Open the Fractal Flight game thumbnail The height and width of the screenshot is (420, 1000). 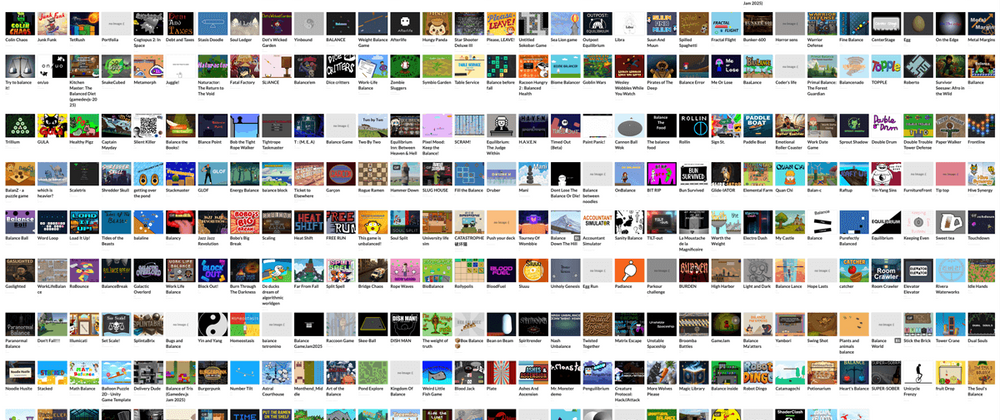click(724, 24)
